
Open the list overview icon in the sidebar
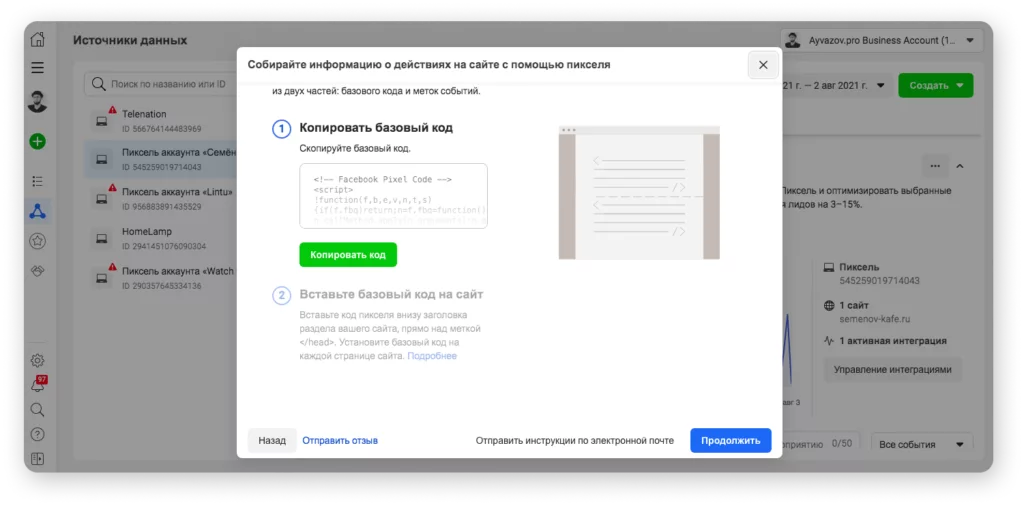click(x=38, y=182)
